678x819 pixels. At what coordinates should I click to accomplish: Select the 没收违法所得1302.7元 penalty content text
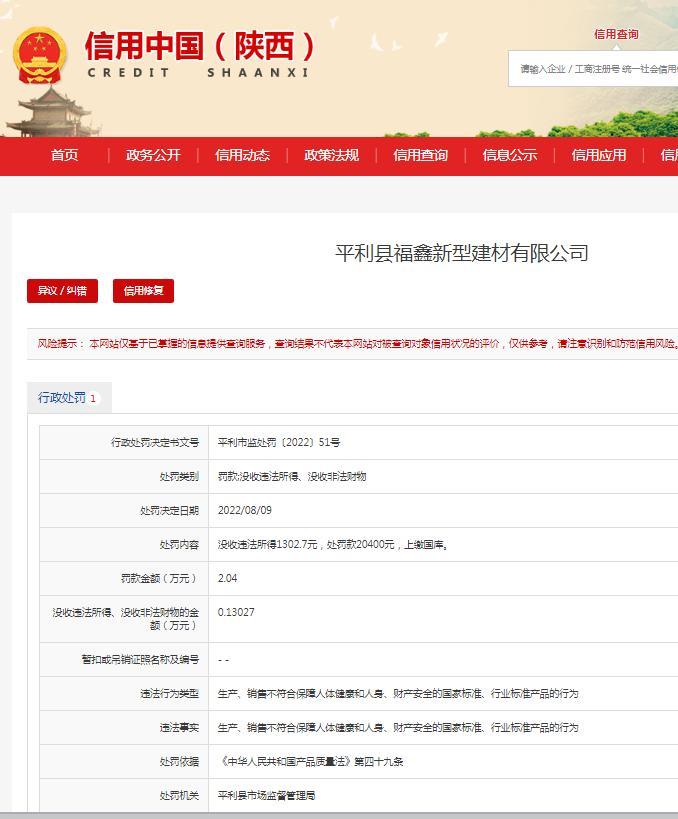click(333, 544)
